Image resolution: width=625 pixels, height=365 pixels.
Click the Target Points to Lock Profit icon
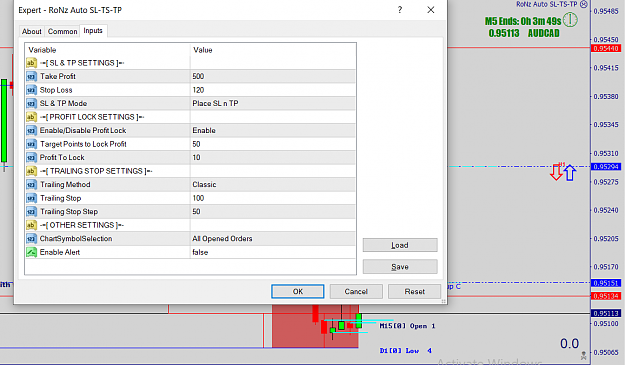(x=31, y=144)
